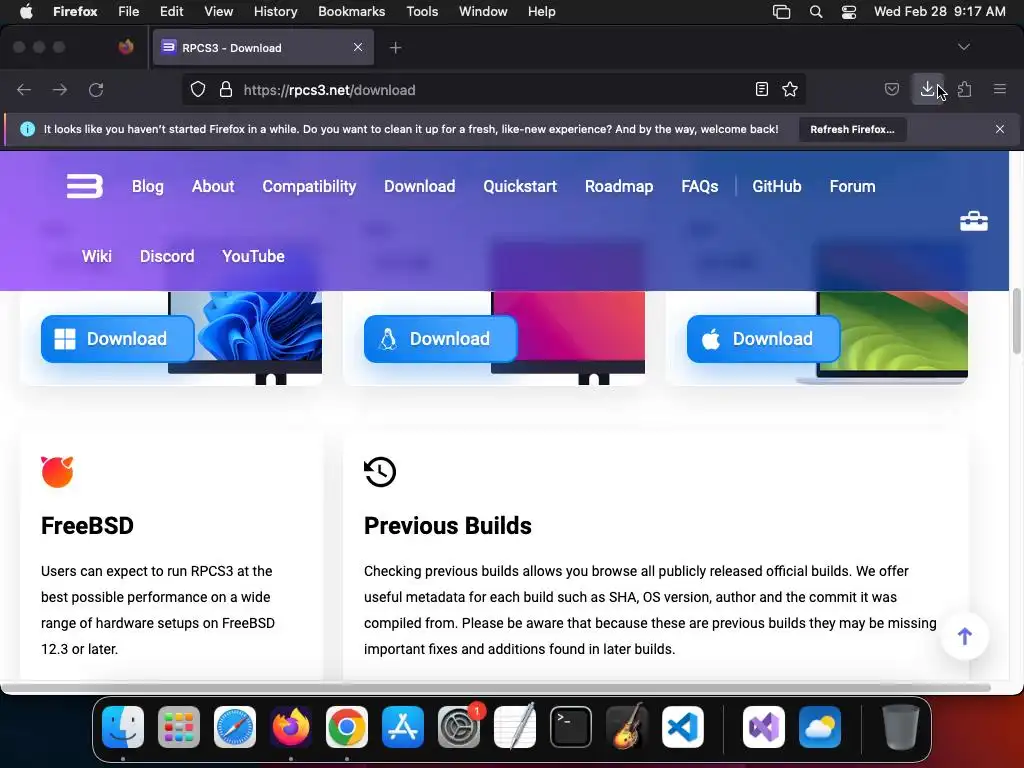Image resolution: width=1024 pixels, height=768 pixels.
Task: Open the Extensions puzzle icon
Action: click(965, 89)
